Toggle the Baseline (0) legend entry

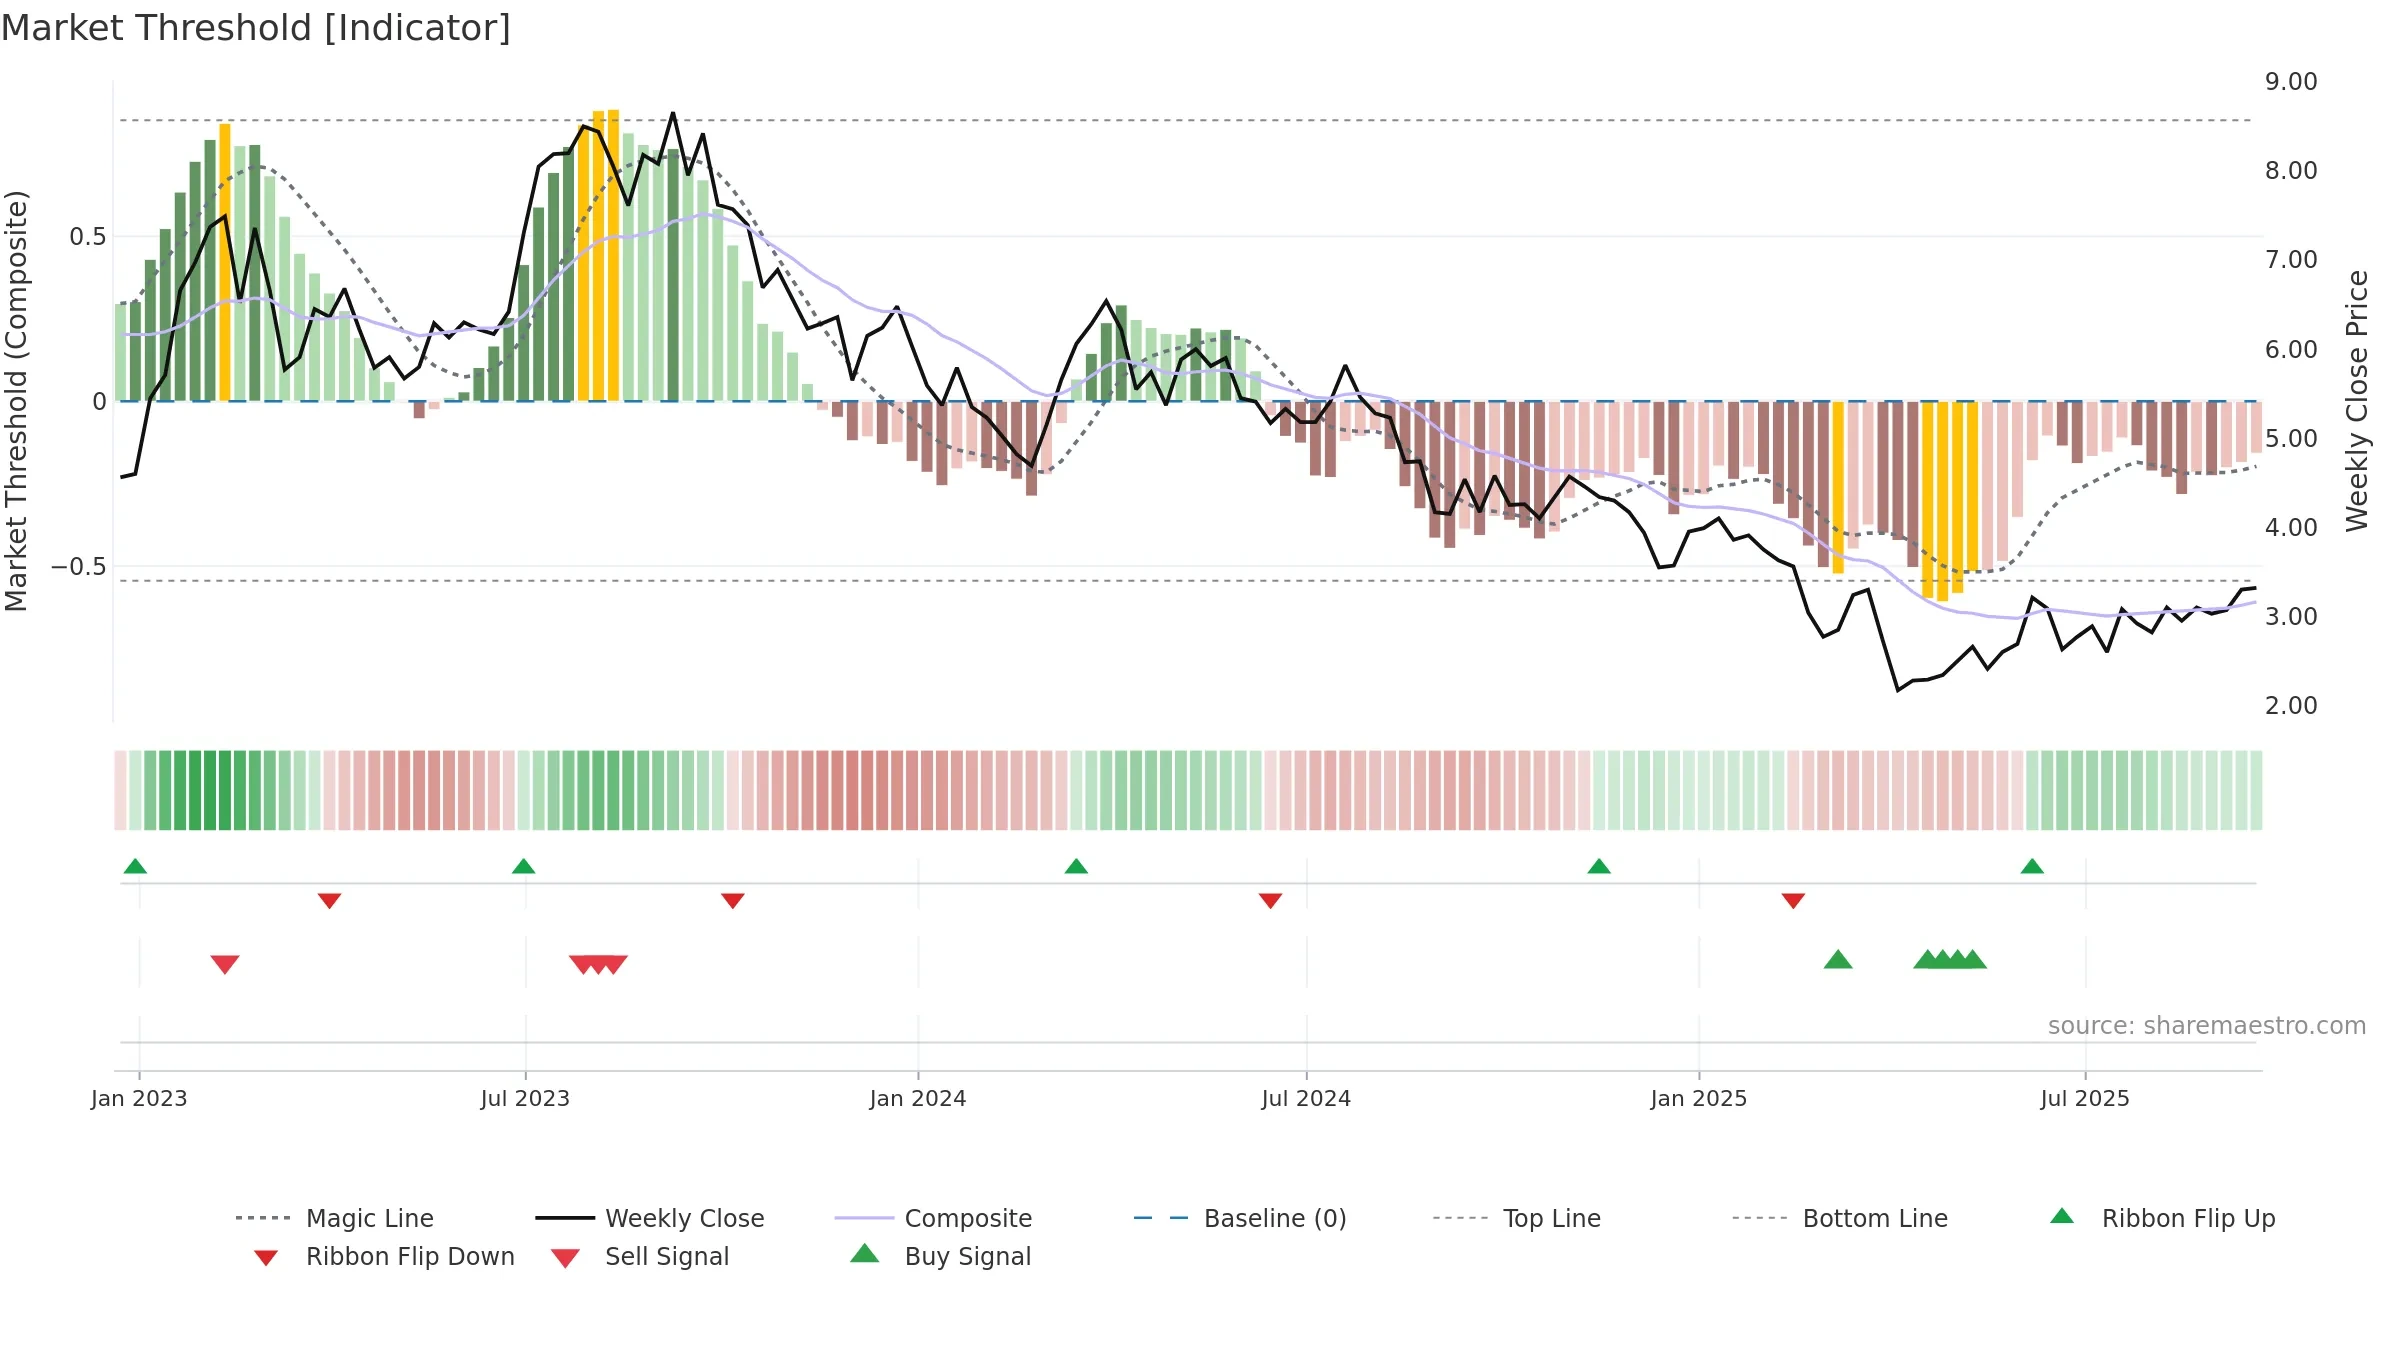1240,1218
